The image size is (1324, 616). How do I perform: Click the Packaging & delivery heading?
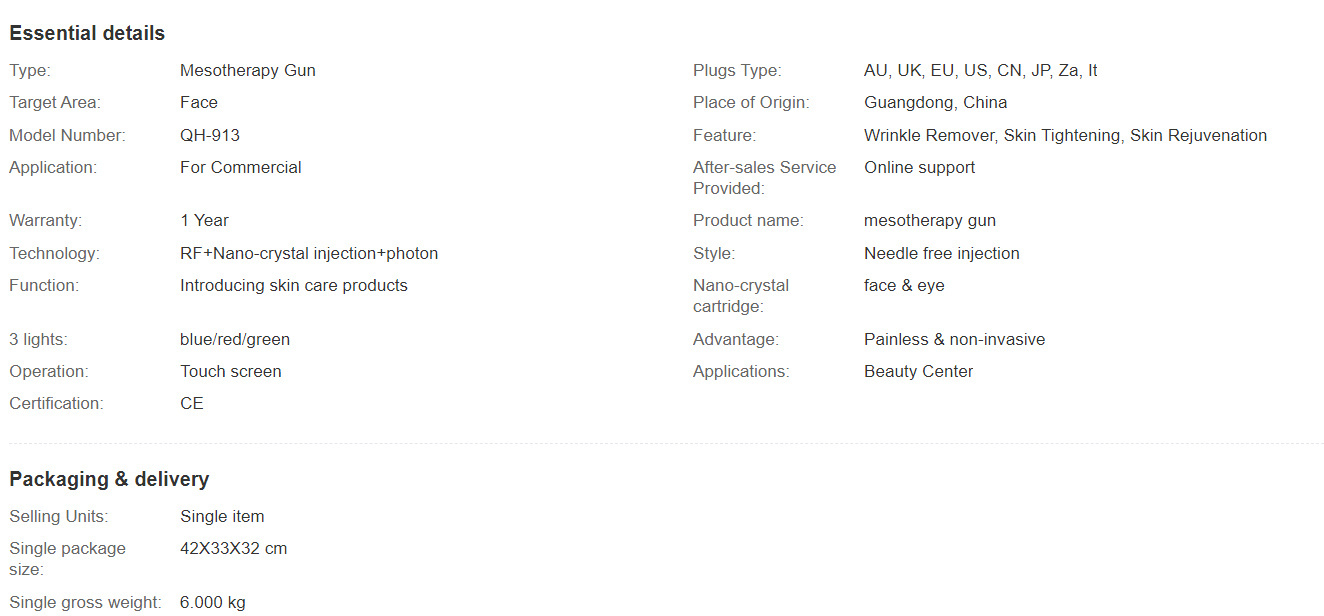tap(109, 479)
